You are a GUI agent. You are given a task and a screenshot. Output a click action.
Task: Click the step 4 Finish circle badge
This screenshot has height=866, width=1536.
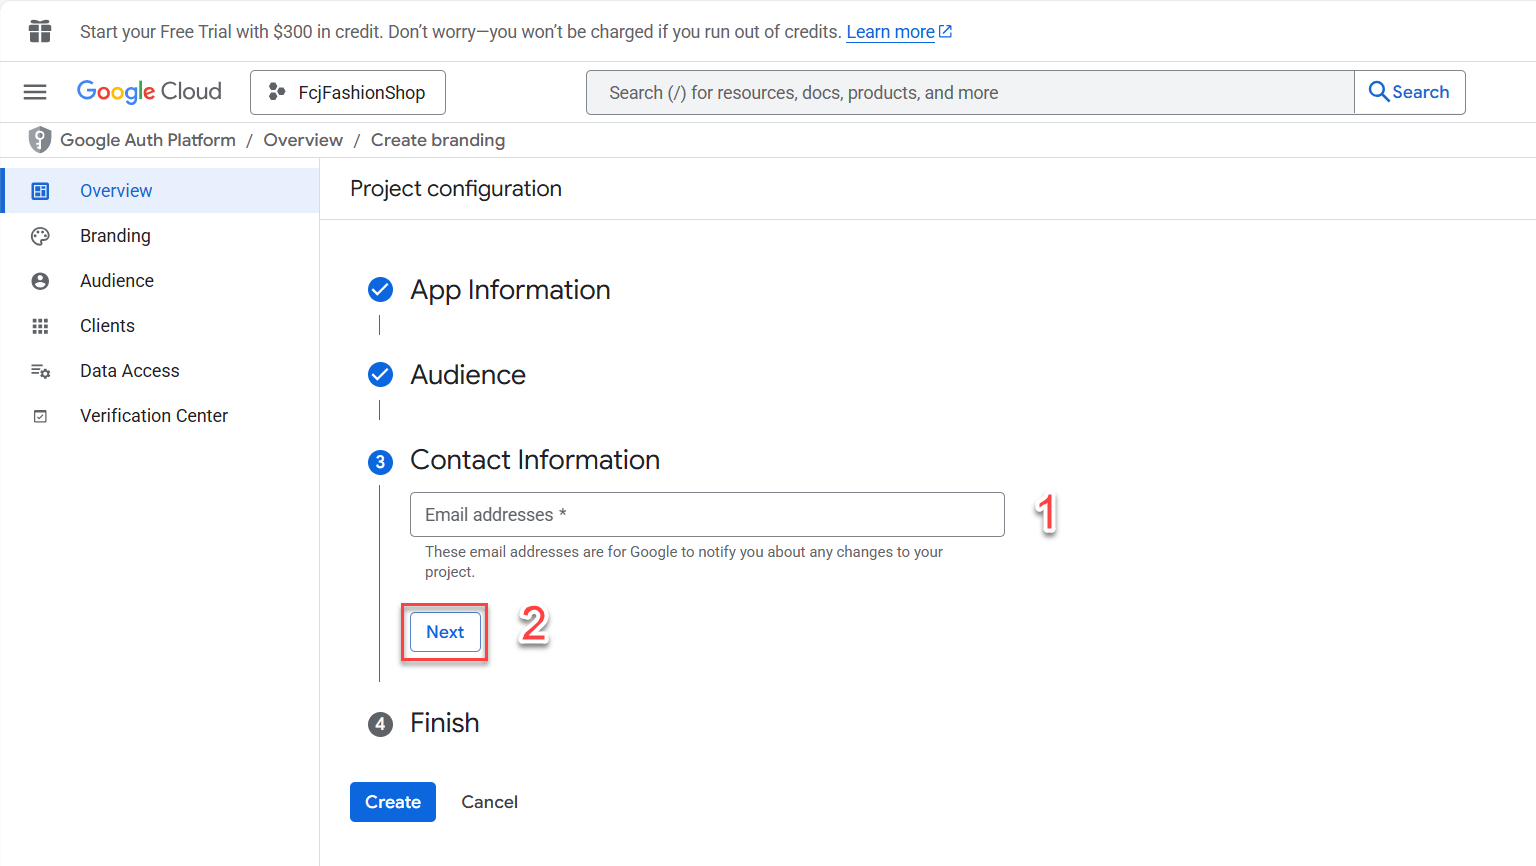point(380,724)
